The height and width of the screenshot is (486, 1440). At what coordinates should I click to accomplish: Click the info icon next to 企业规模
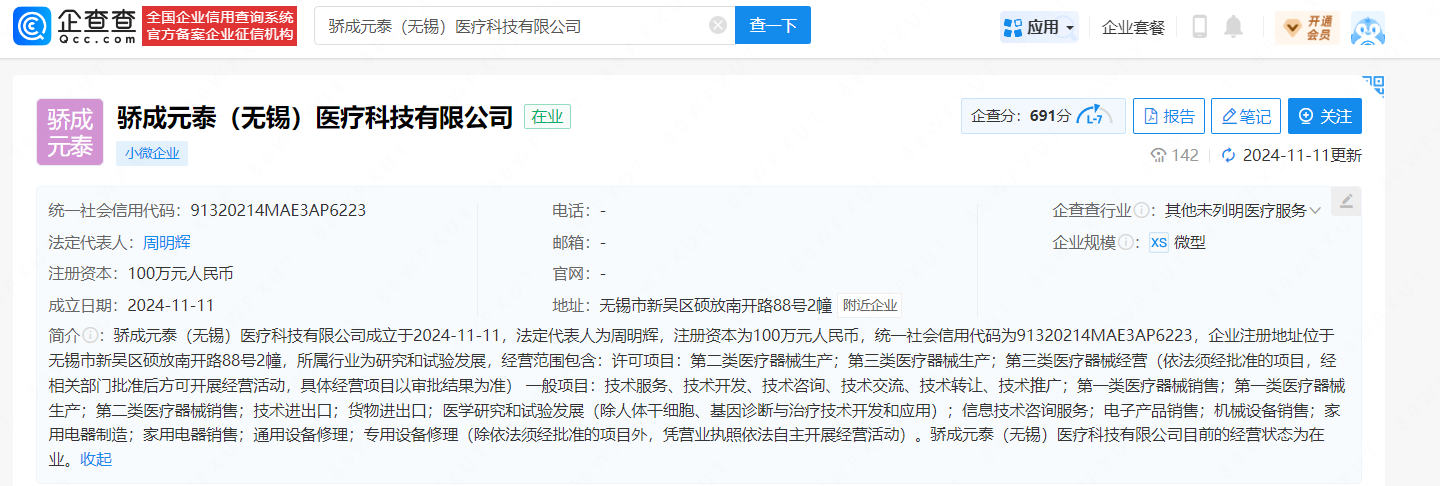tap(1125, 242)
